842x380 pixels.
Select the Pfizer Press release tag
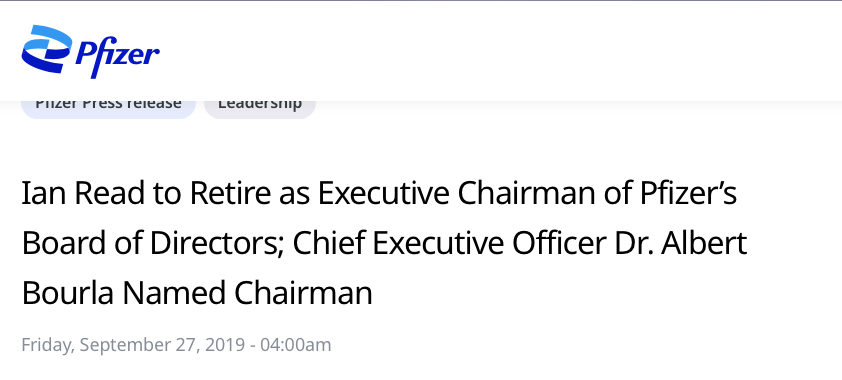click(108, 109)
